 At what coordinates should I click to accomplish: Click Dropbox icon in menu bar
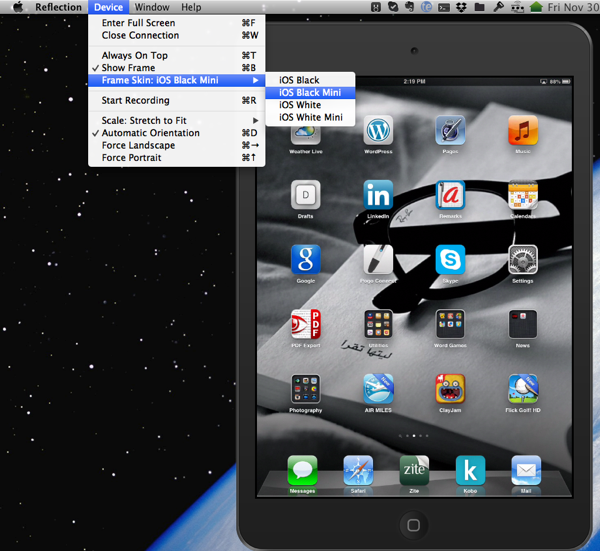point(461,7)
